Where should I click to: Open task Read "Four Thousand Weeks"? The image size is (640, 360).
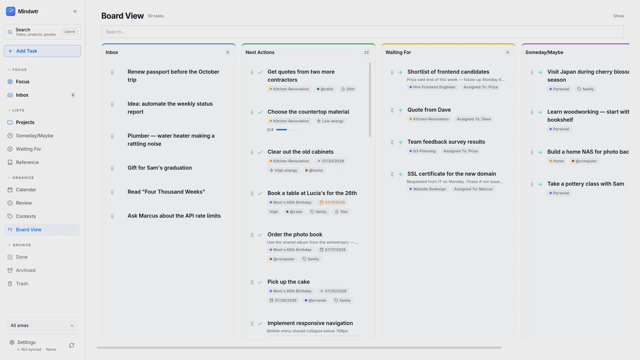(x=166, y=192)
